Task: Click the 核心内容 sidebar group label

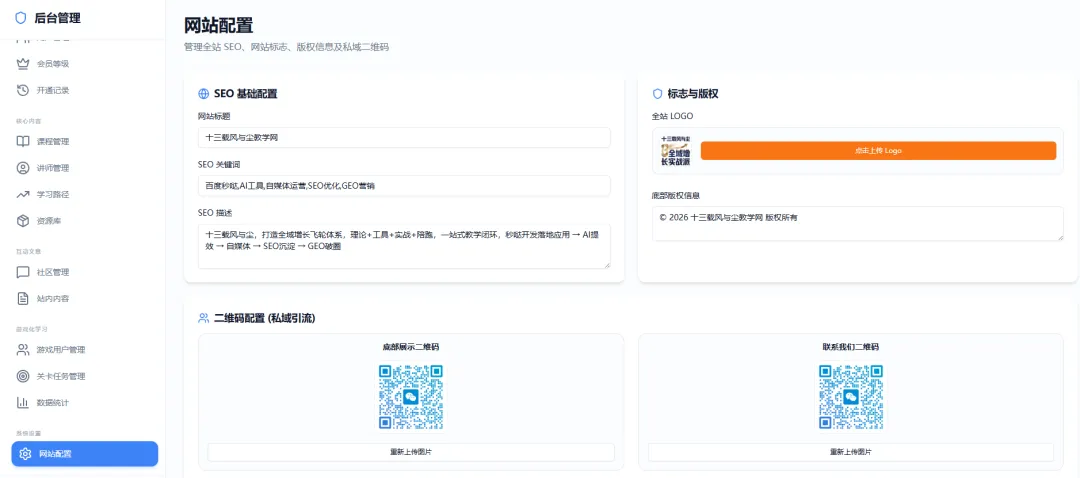Action: pyautogui.click(x=28, y=121)
